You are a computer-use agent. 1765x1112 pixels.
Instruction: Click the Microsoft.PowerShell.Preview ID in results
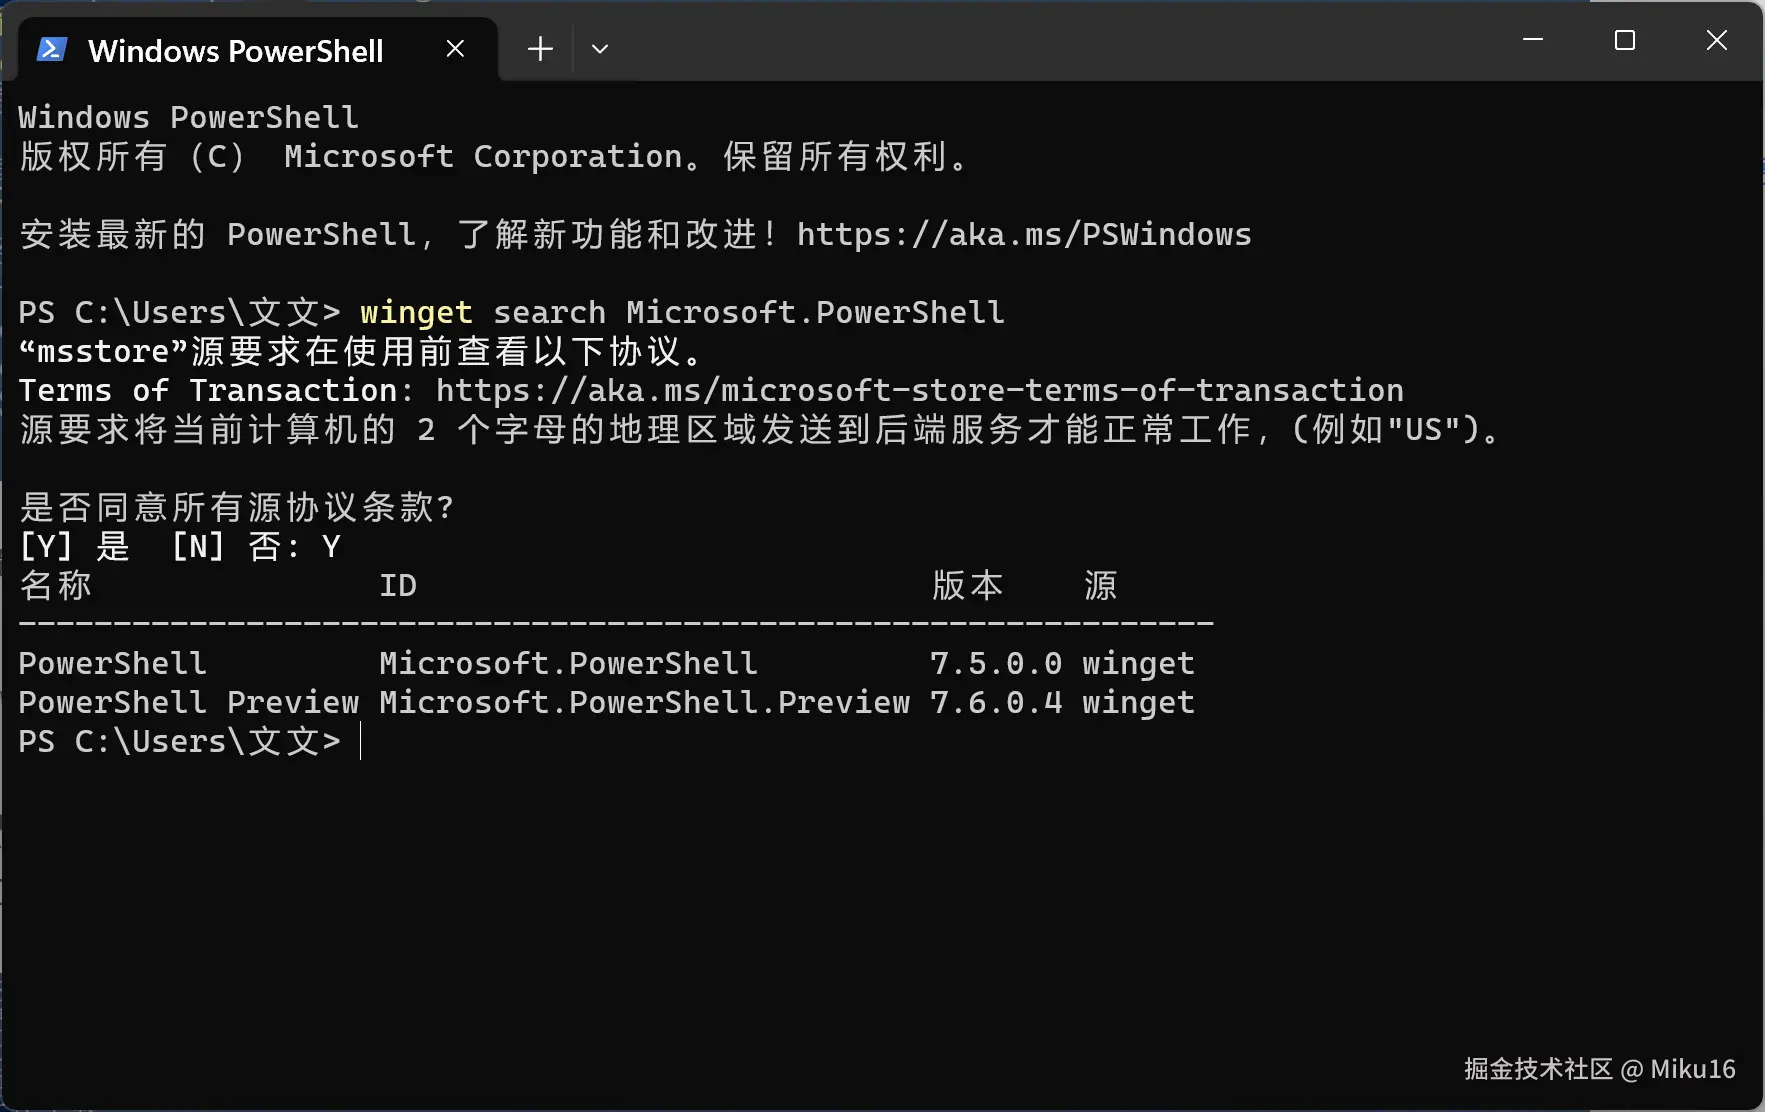click(644, 703)
